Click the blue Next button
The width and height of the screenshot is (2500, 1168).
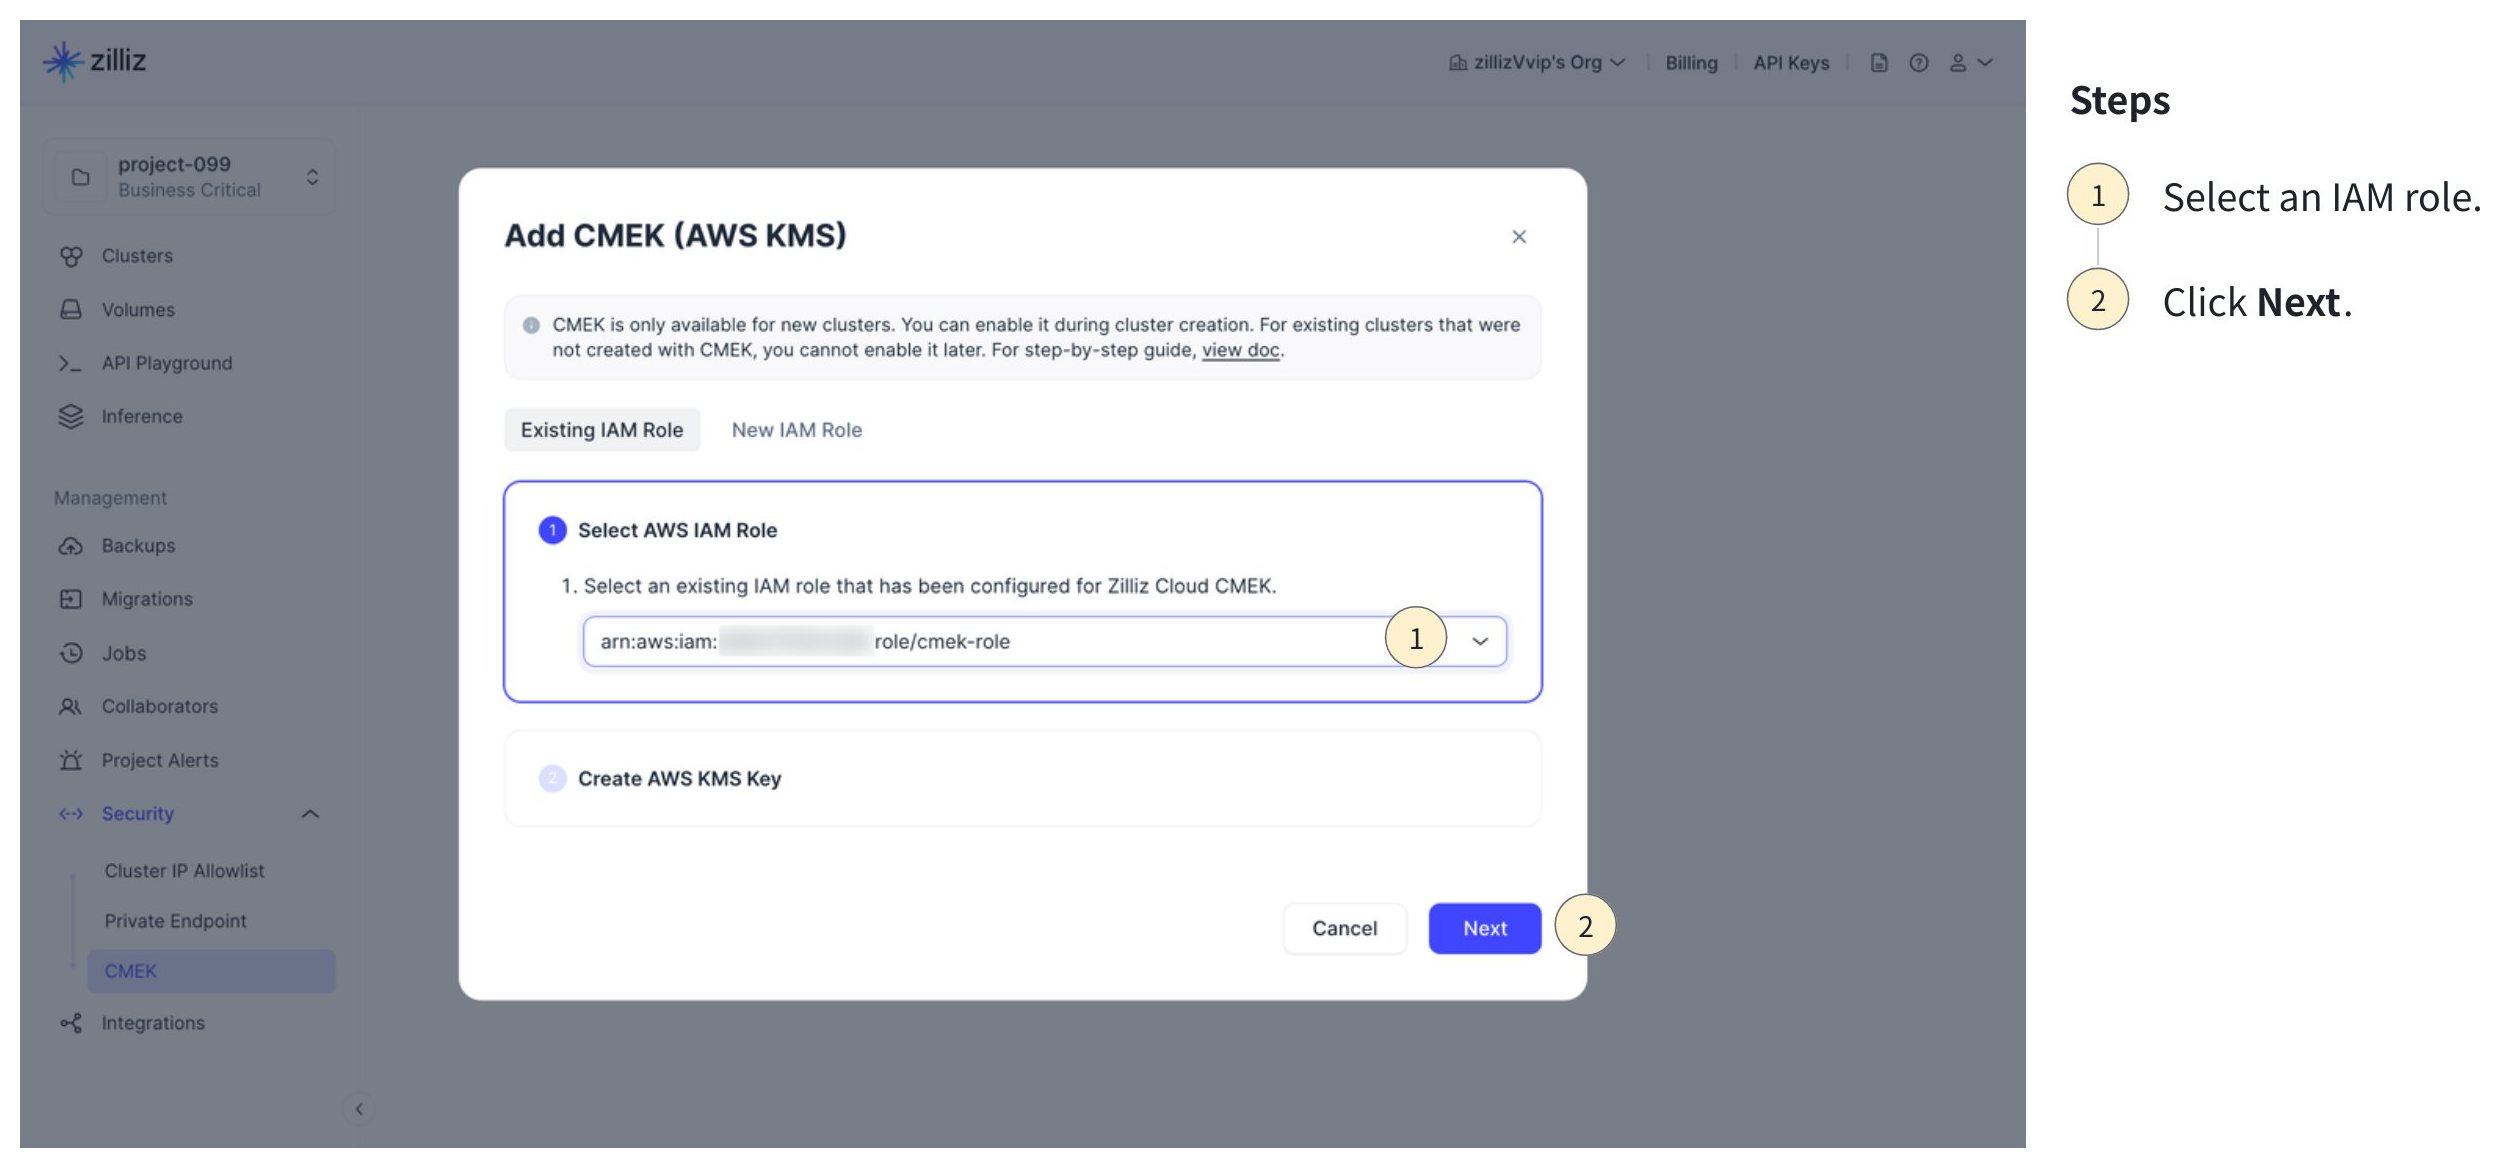point(1484,929)
